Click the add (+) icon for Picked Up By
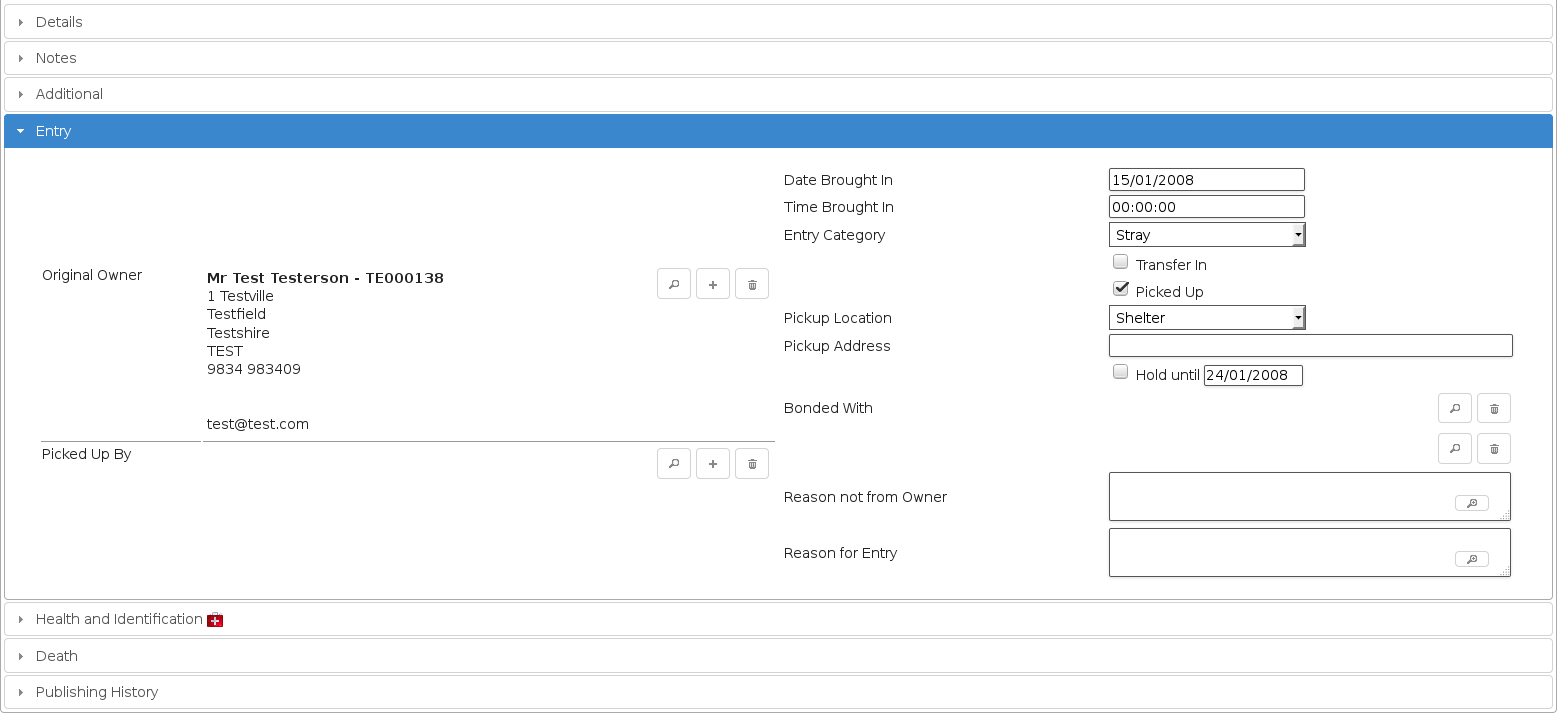The image size is (1563, 715). click(x=713, y=464)
